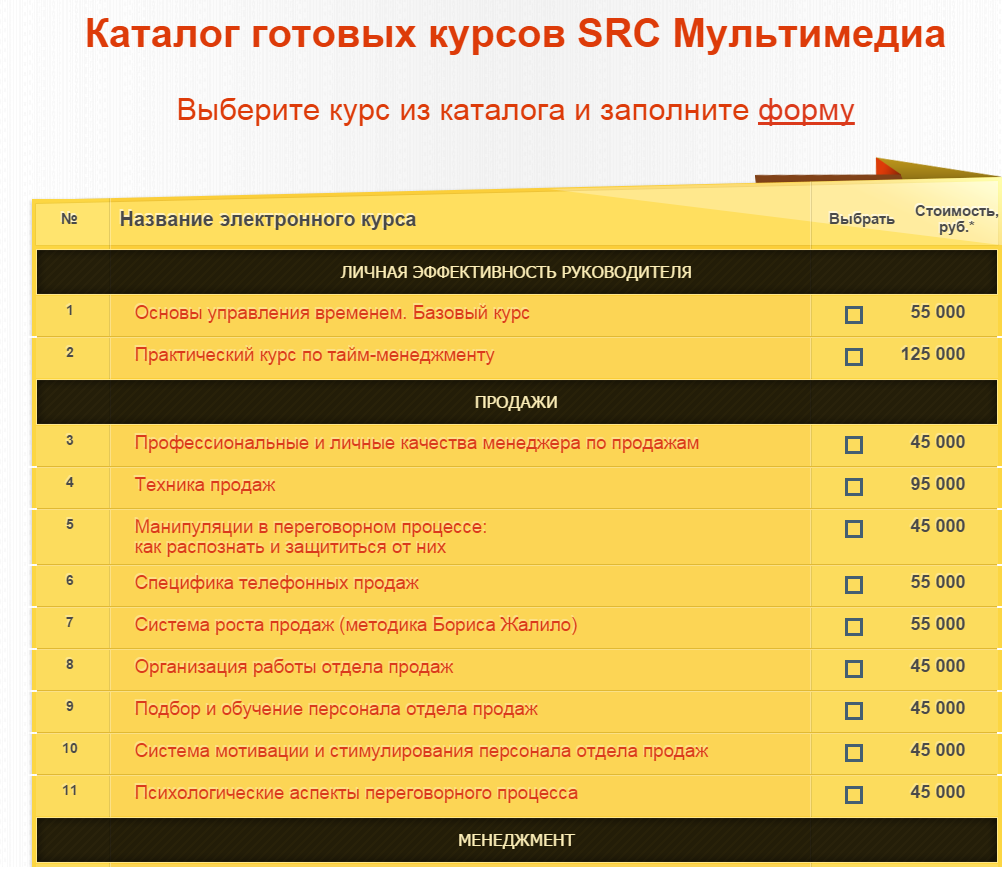Click the price '55 000' in row 1
The image size is (1002, 869).
point(937,312)
